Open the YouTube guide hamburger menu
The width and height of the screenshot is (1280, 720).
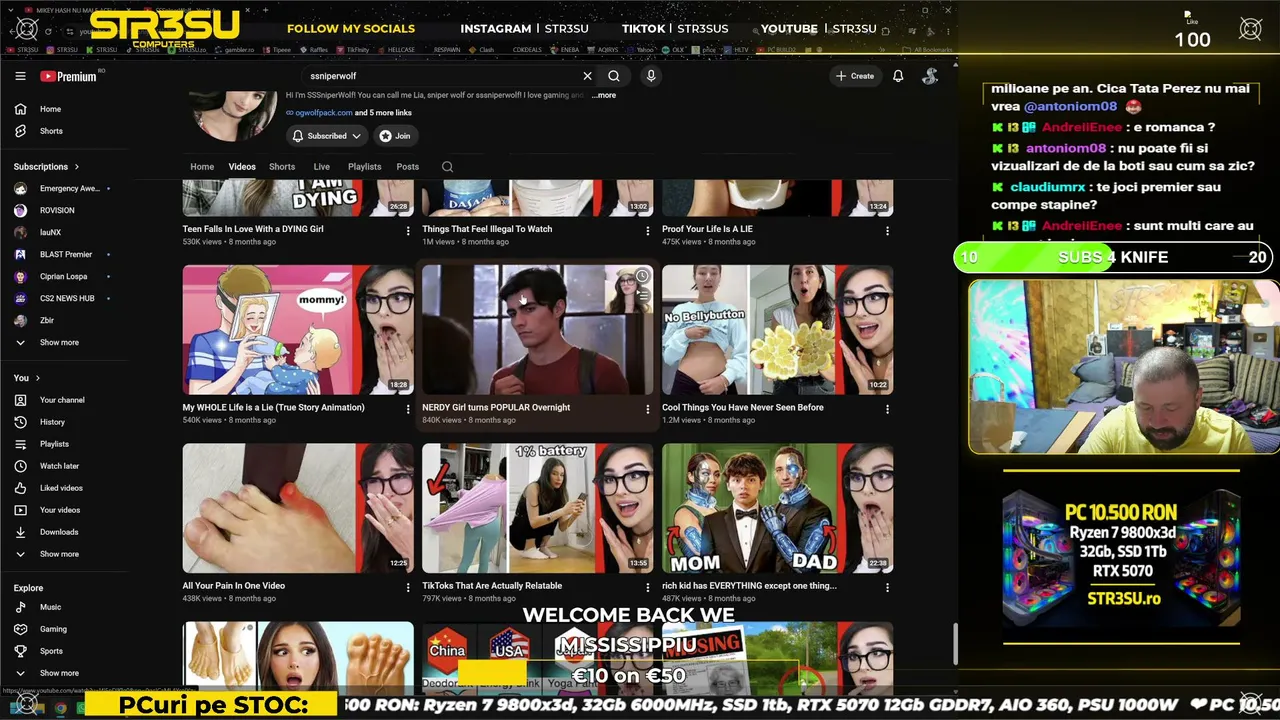20,76
